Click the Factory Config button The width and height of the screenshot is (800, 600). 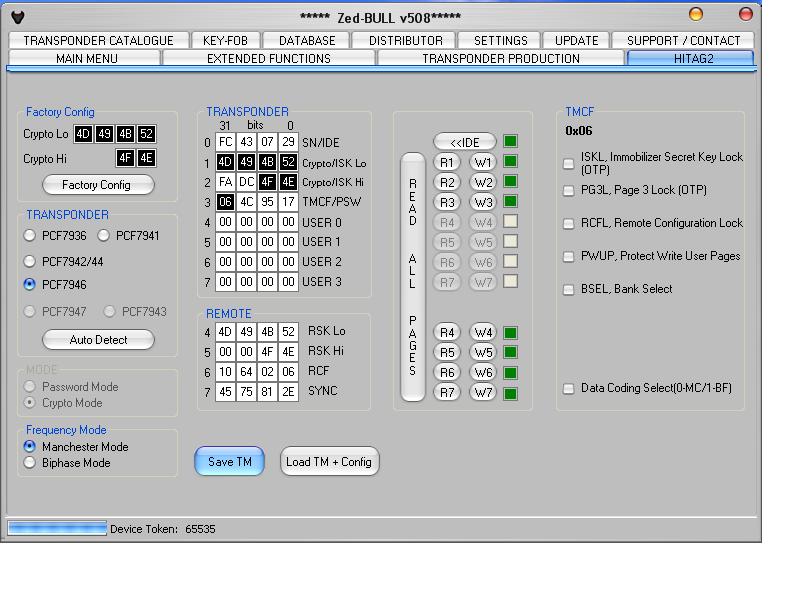pos(98,185)
